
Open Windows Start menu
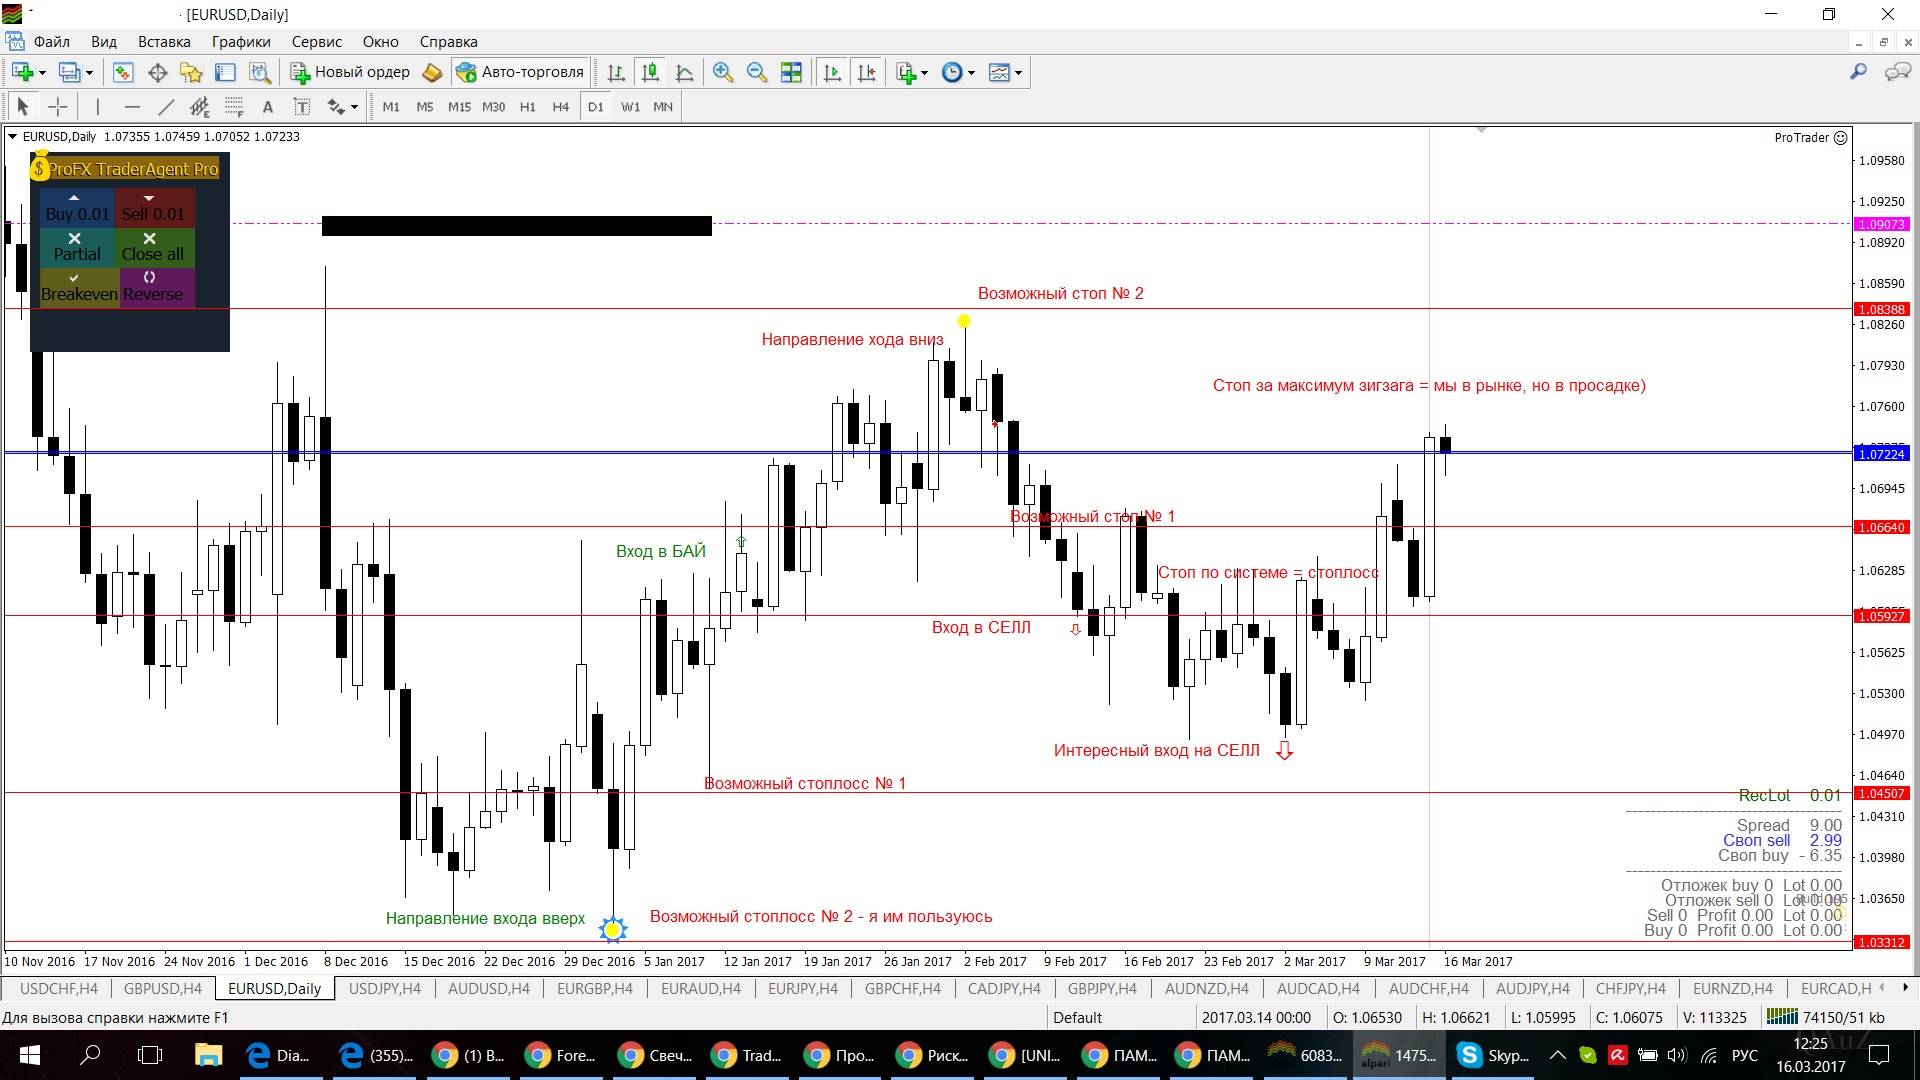point(29,1055)
